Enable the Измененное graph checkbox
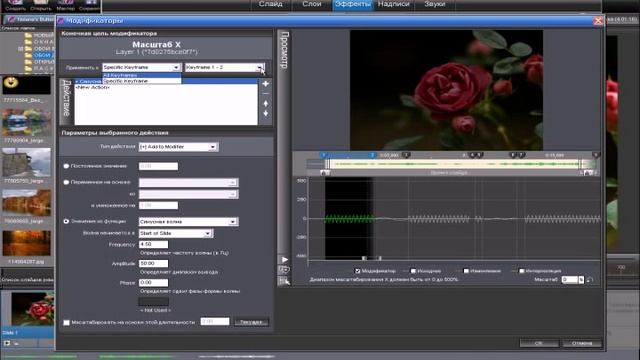 (x=466, y=271)
